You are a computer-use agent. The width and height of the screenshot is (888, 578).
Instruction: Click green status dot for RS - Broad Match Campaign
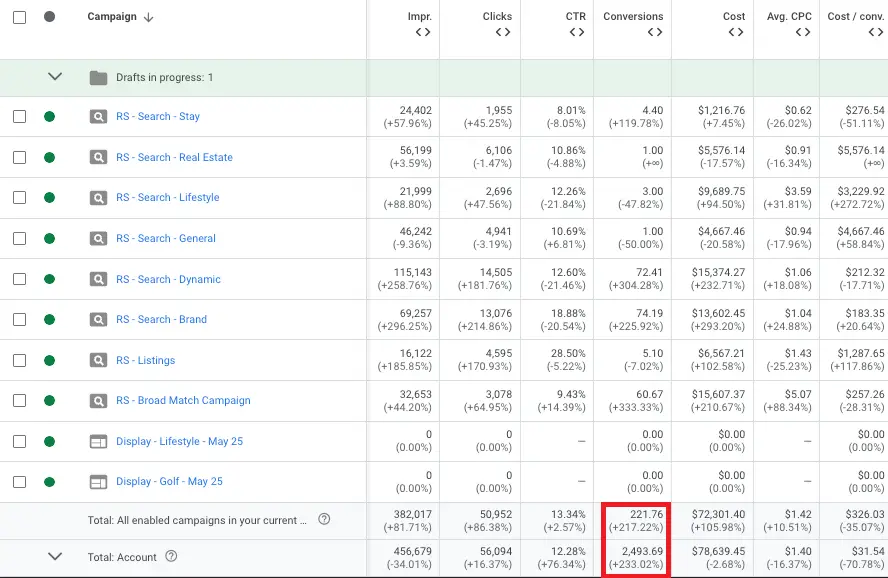click(49, 400)
